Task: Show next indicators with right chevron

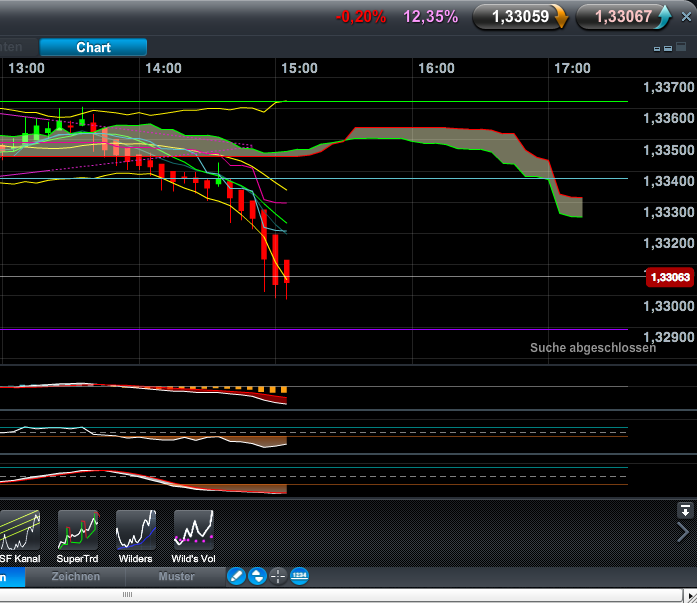Action: (683, 532)
